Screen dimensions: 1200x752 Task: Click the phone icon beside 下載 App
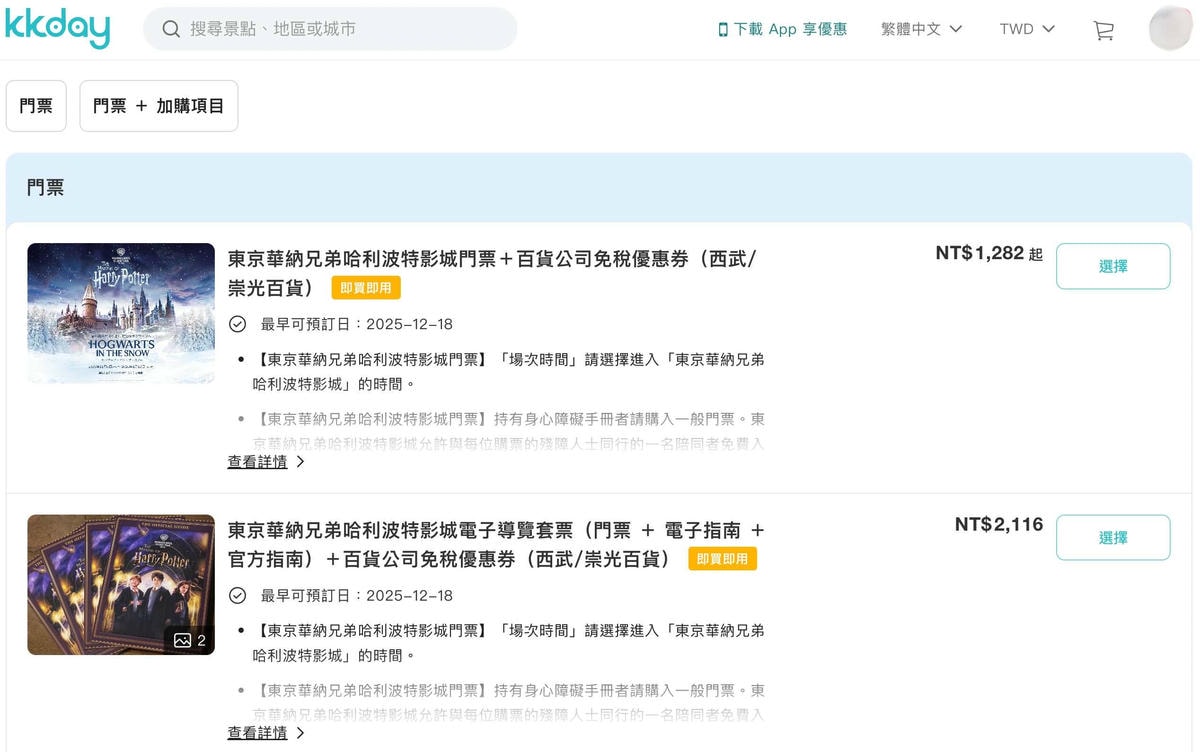click(723, 30)
